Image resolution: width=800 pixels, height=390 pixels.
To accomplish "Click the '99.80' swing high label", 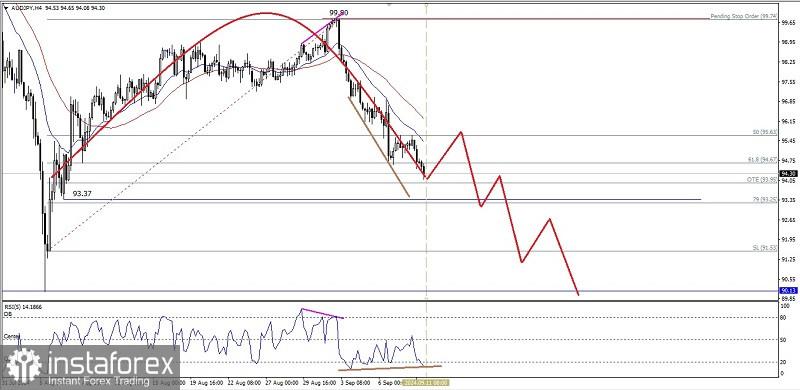I will 338,12.
